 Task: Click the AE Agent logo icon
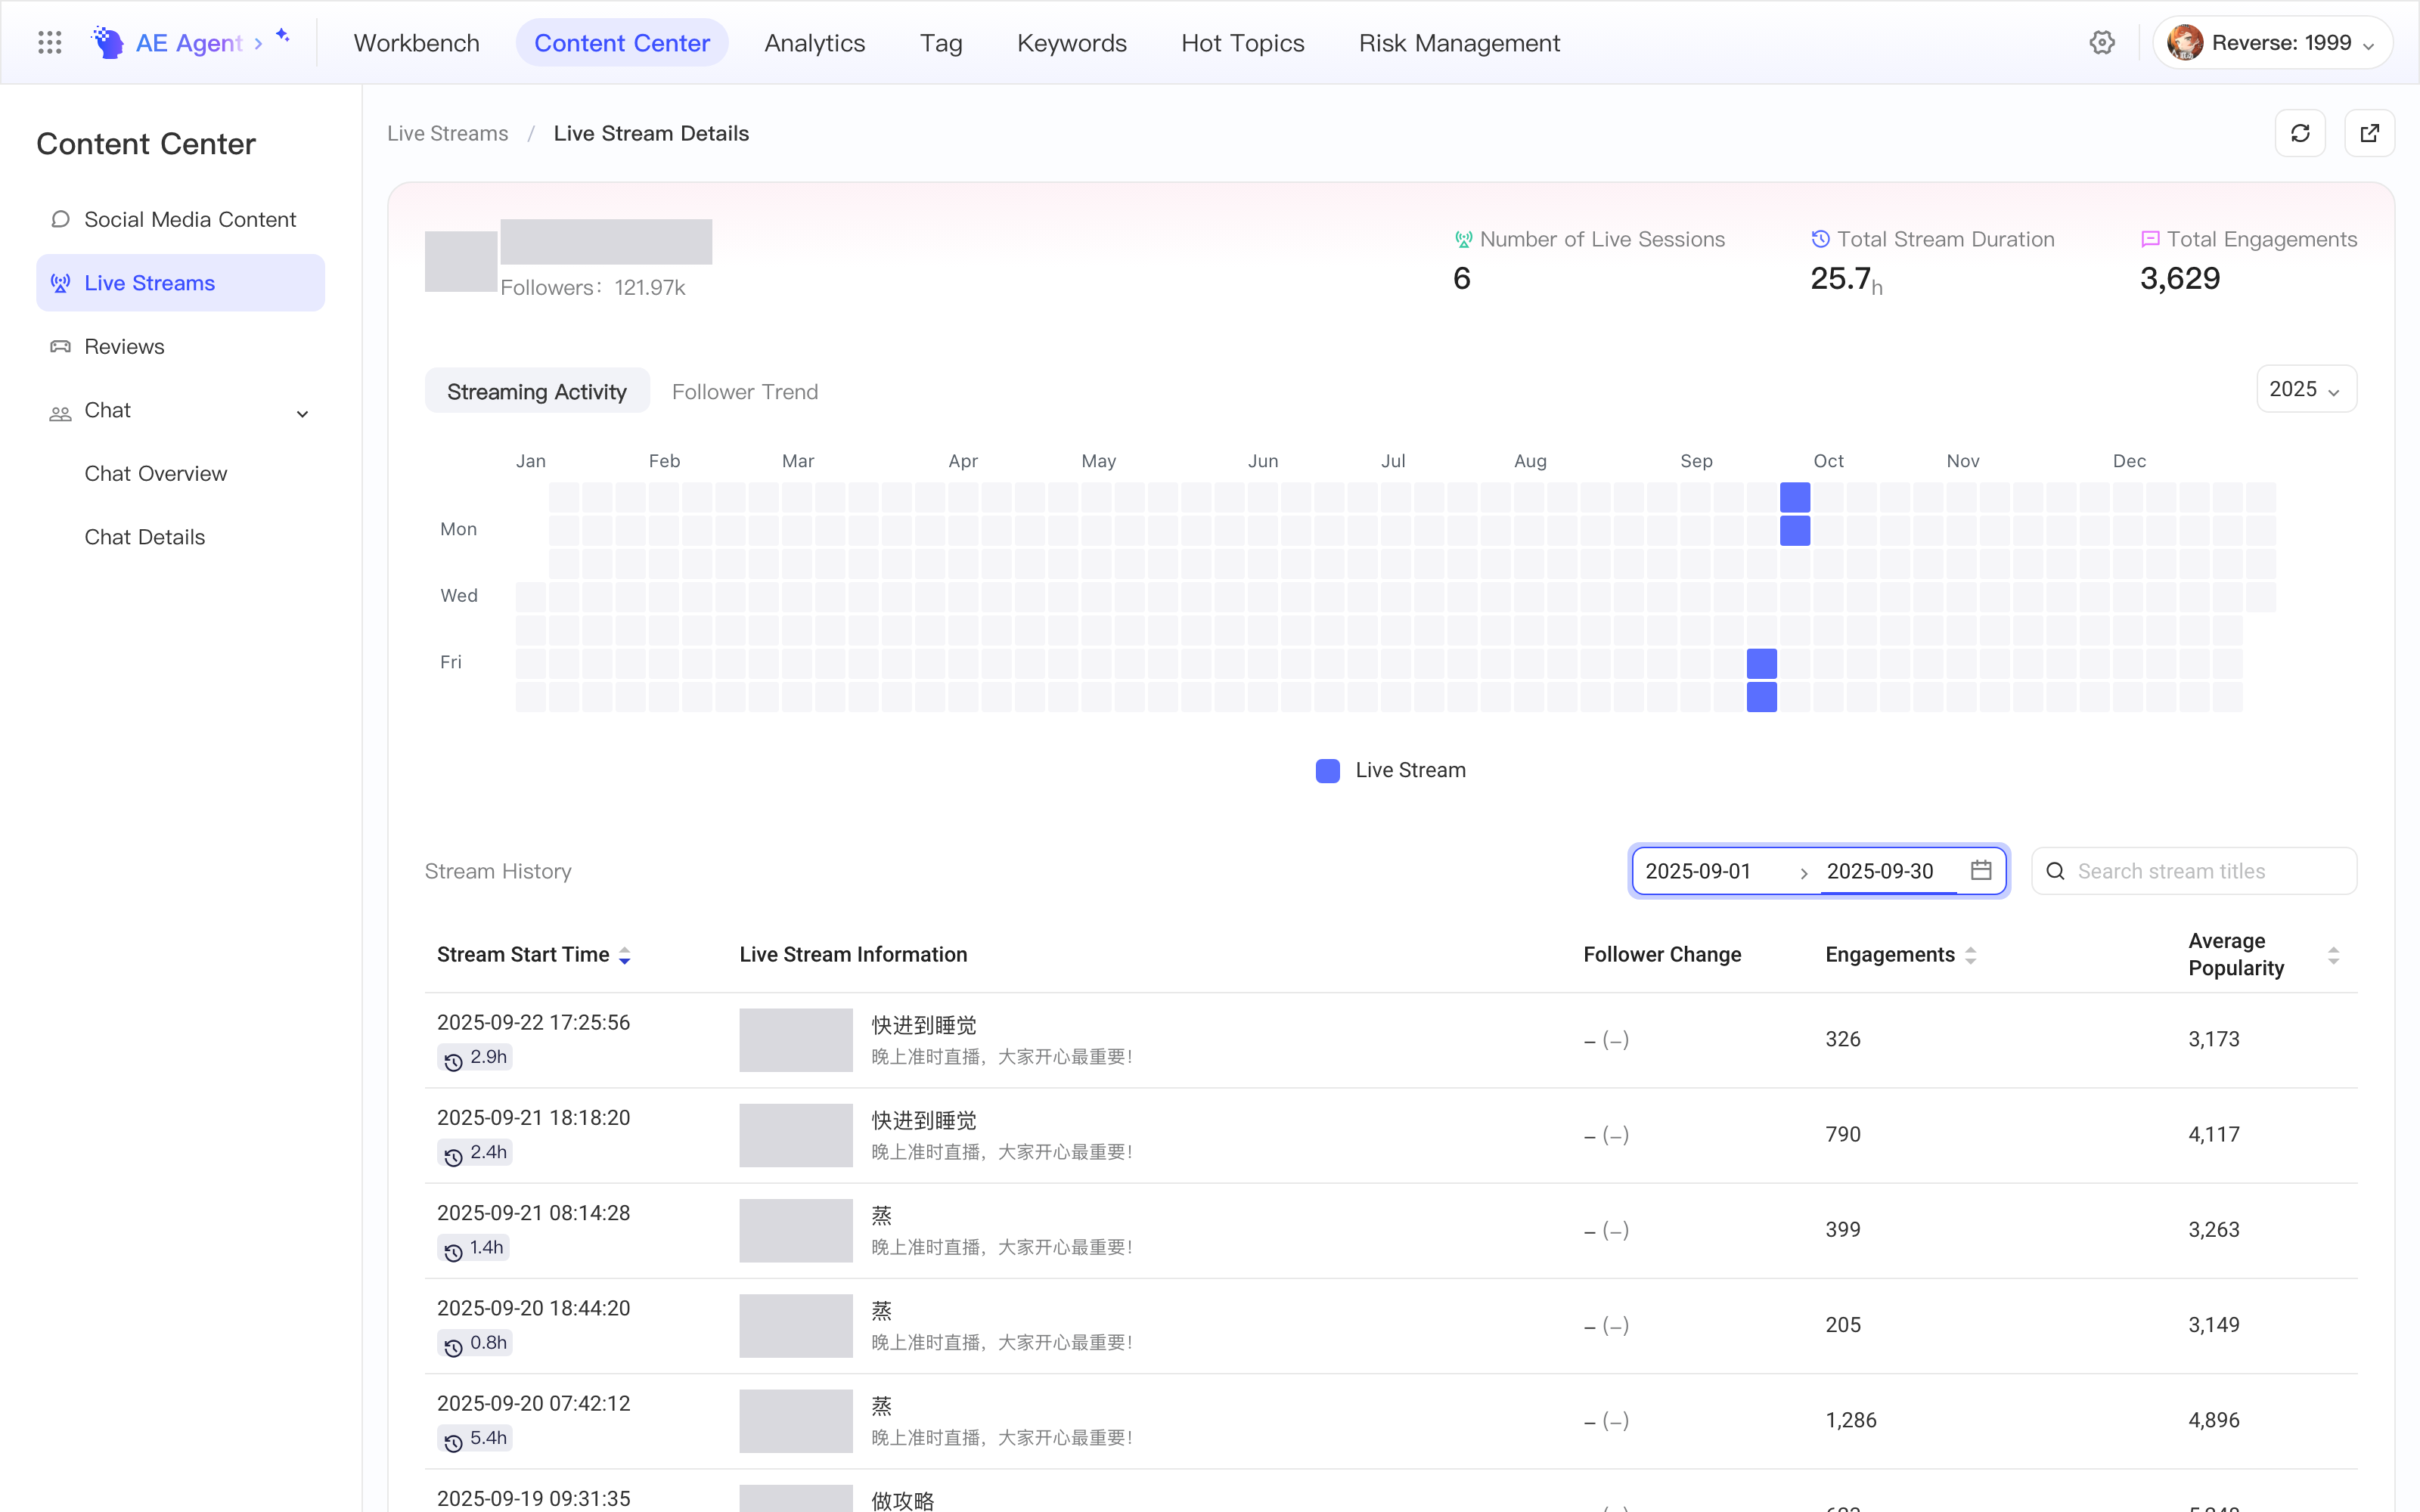click(108, 43)
